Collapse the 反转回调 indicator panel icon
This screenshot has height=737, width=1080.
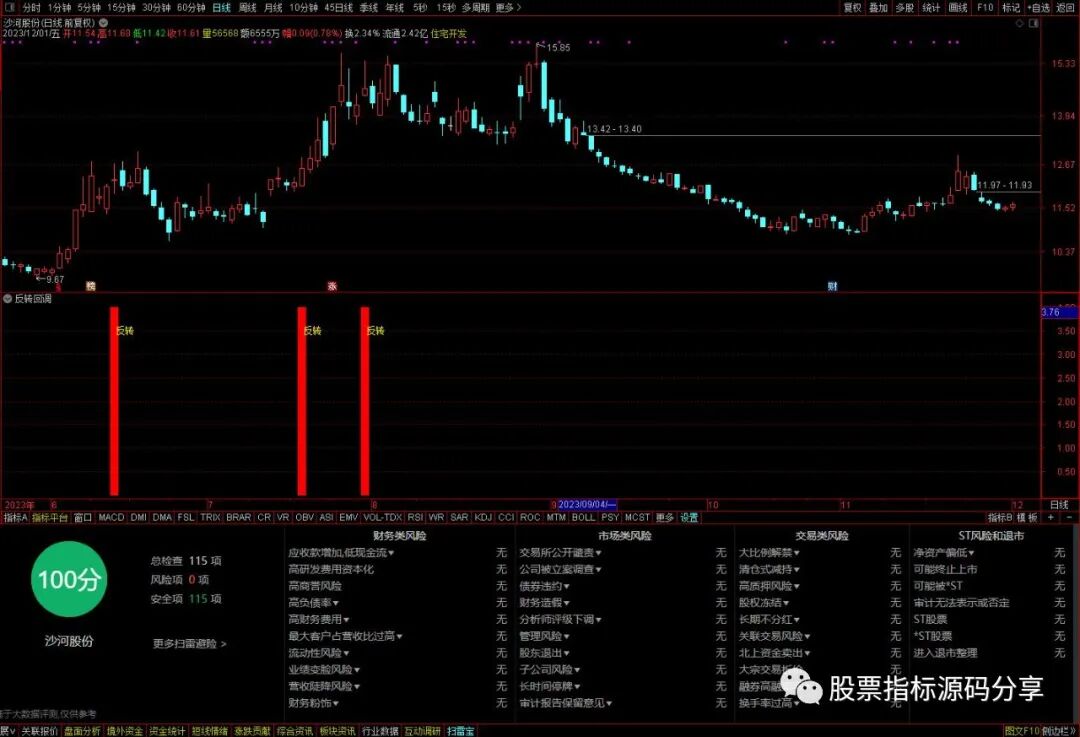point(8,298)
